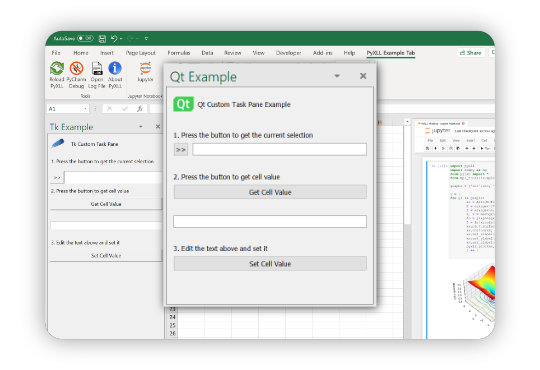Click Set Cell Value in Qt pane
The image size is (540, 370).
(270, 264)
